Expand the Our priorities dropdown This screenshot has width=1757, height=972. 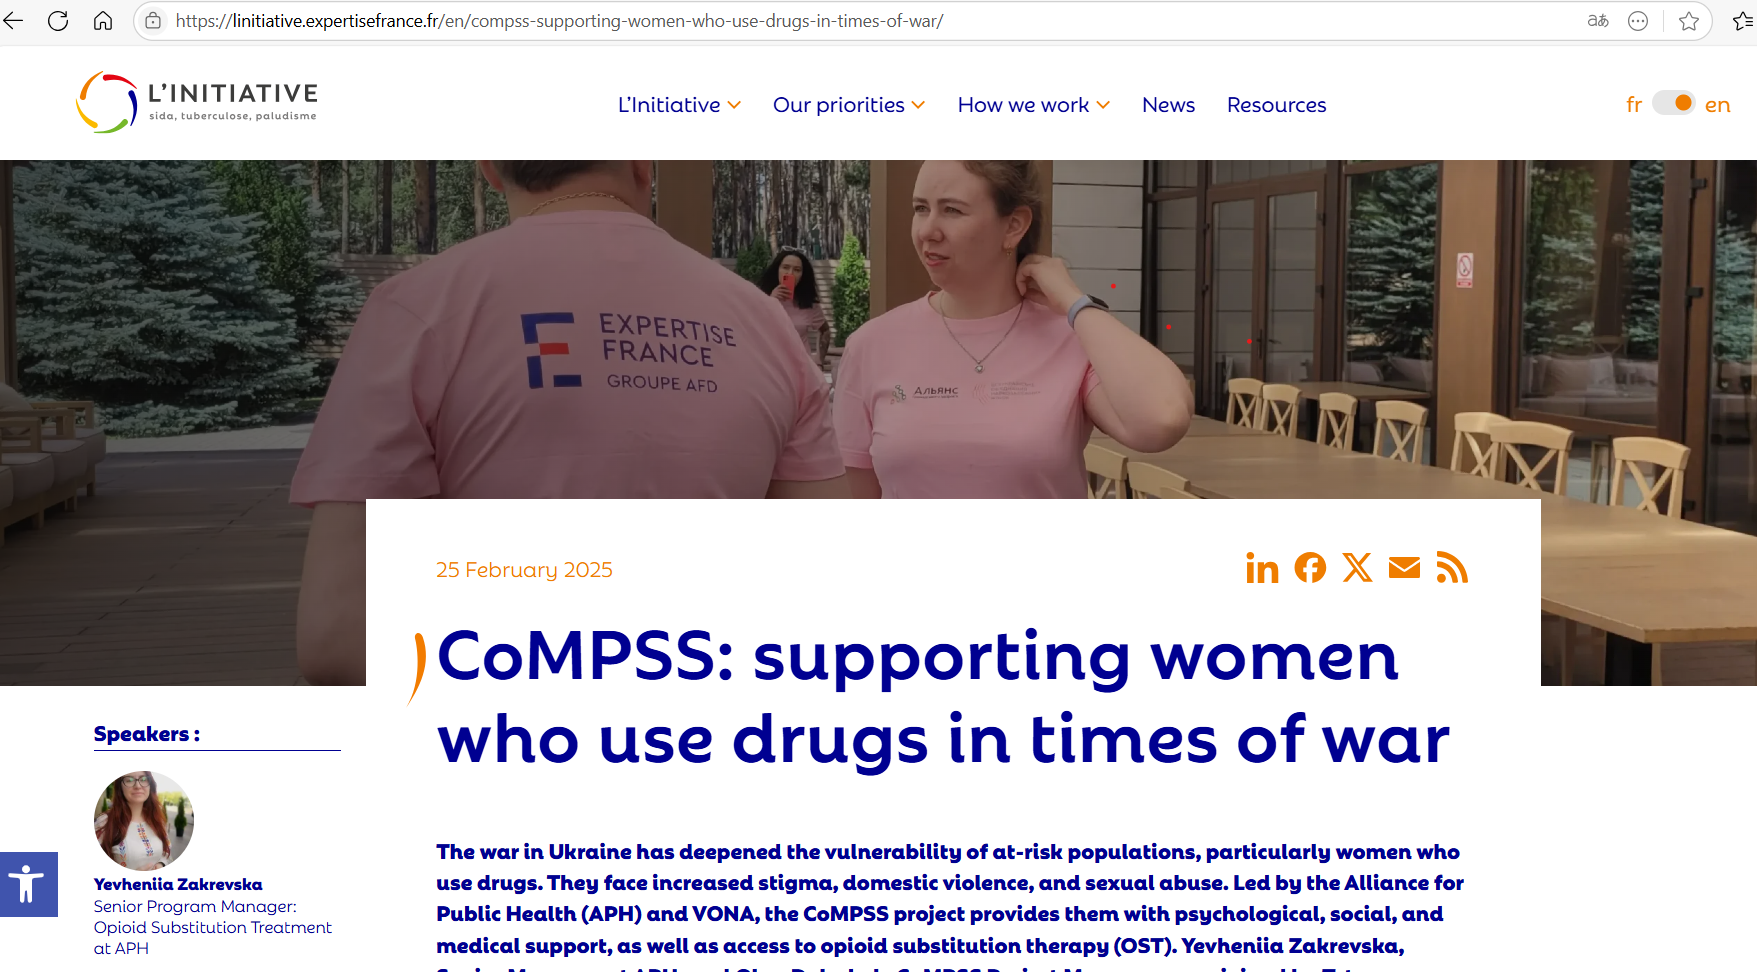point(849,105)
